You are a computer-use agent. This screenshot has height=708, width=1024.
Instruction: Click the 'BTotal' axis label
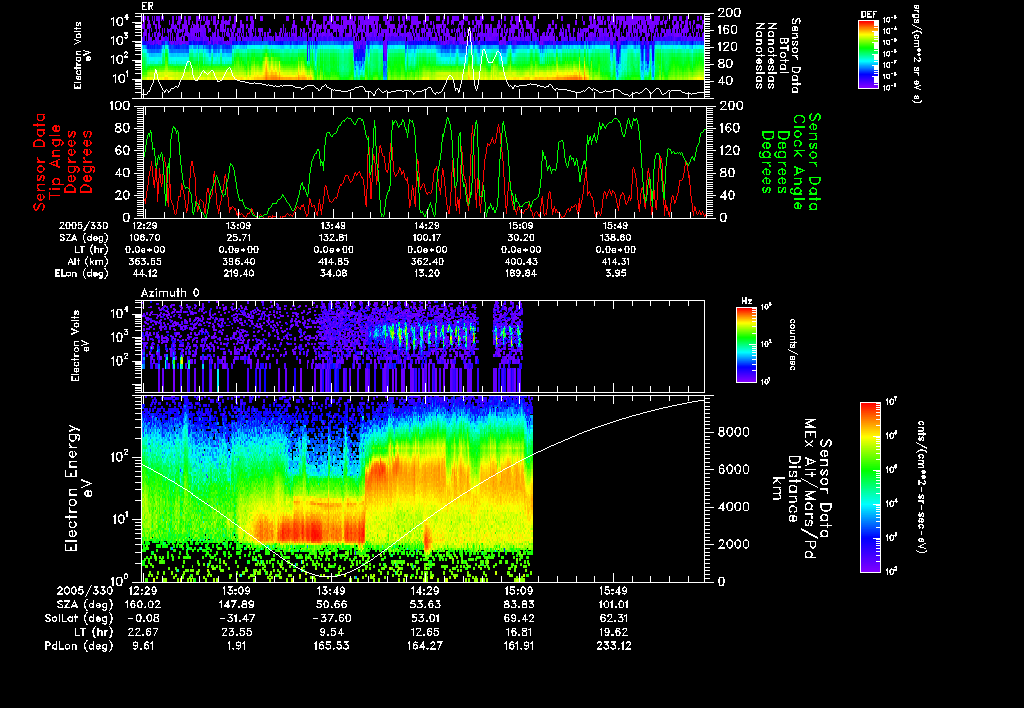[784, 54]
